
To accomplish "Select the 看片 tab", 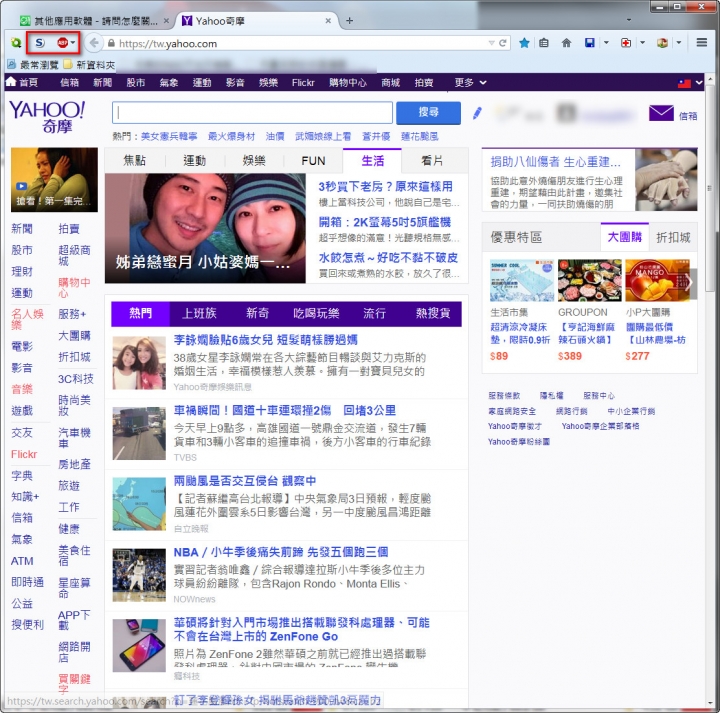I will (432, 160).
